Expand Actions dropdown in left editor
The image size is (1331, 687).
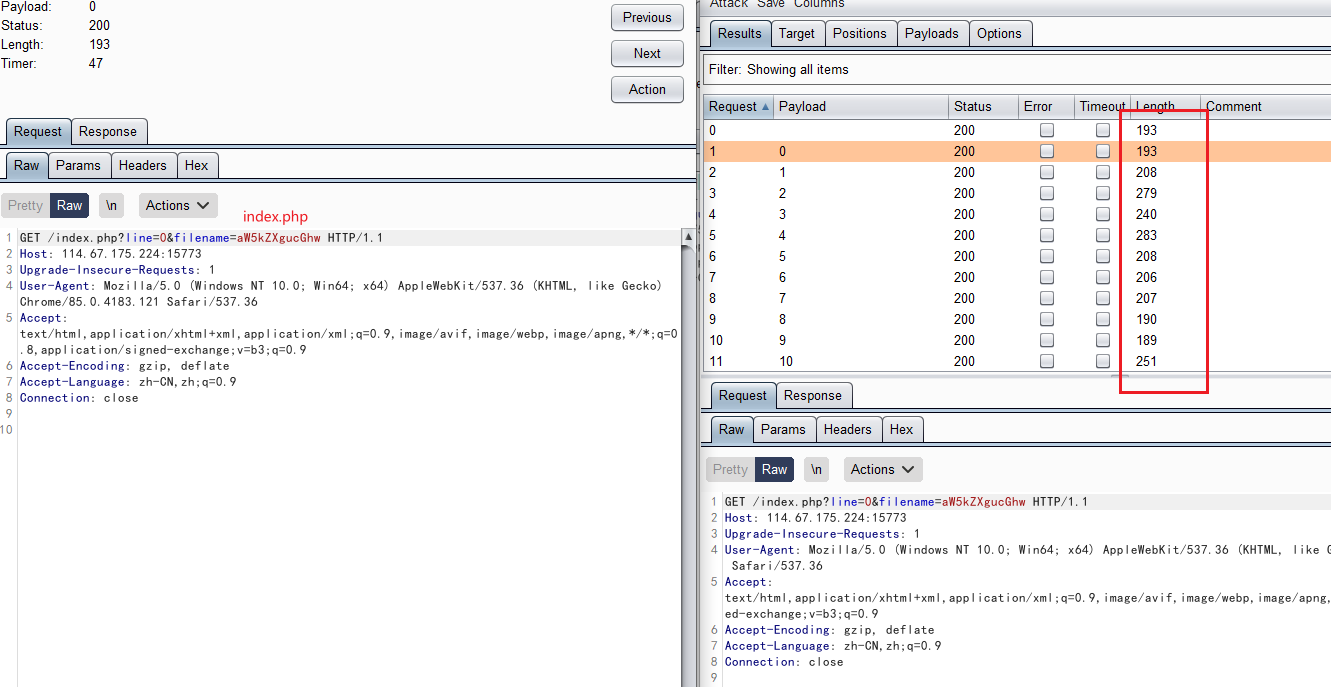(x=177, y=205)
